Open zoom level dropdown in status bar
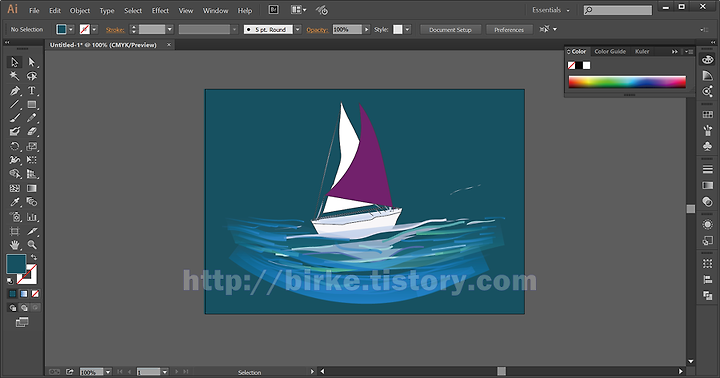This screenshot has width=720, height=378. coord(108,372)
